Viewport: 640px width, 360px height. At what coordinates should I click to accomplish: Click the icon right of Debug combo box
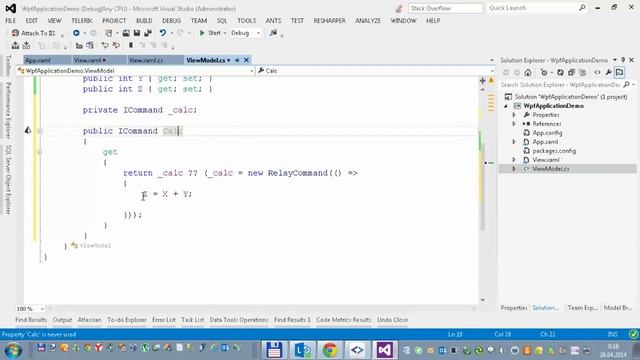[273, 33]
